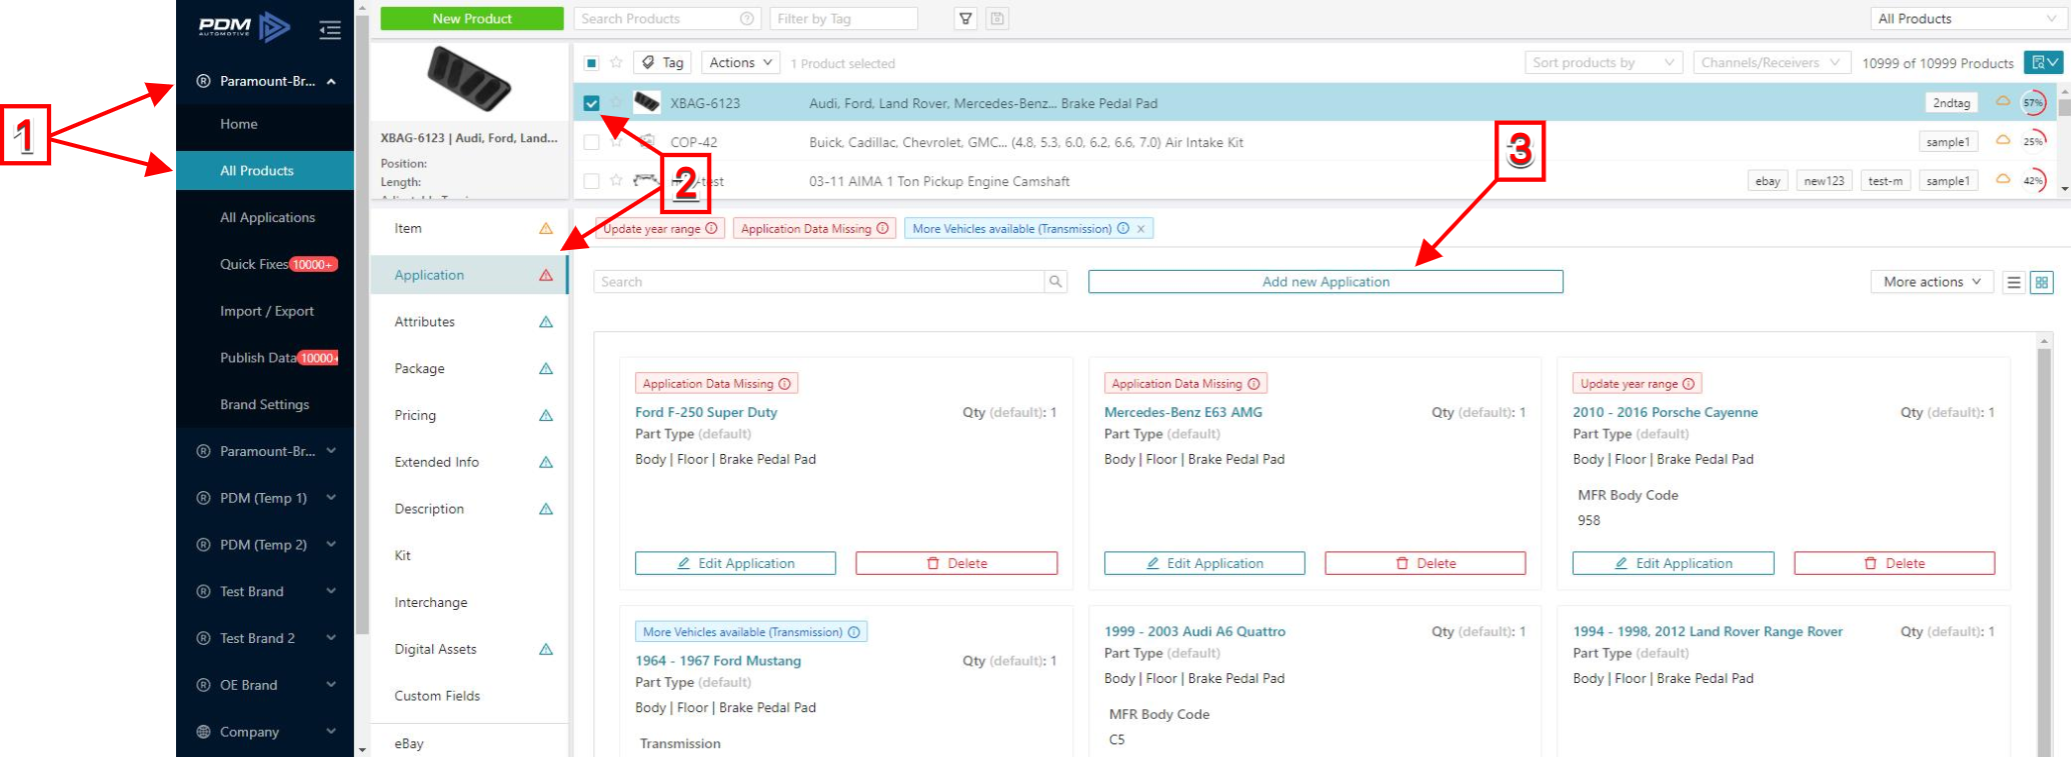Open the filter funnel icon in the toolbar
The width and height of the screenshot is (2071, 757).
click(x=965, y=18)
